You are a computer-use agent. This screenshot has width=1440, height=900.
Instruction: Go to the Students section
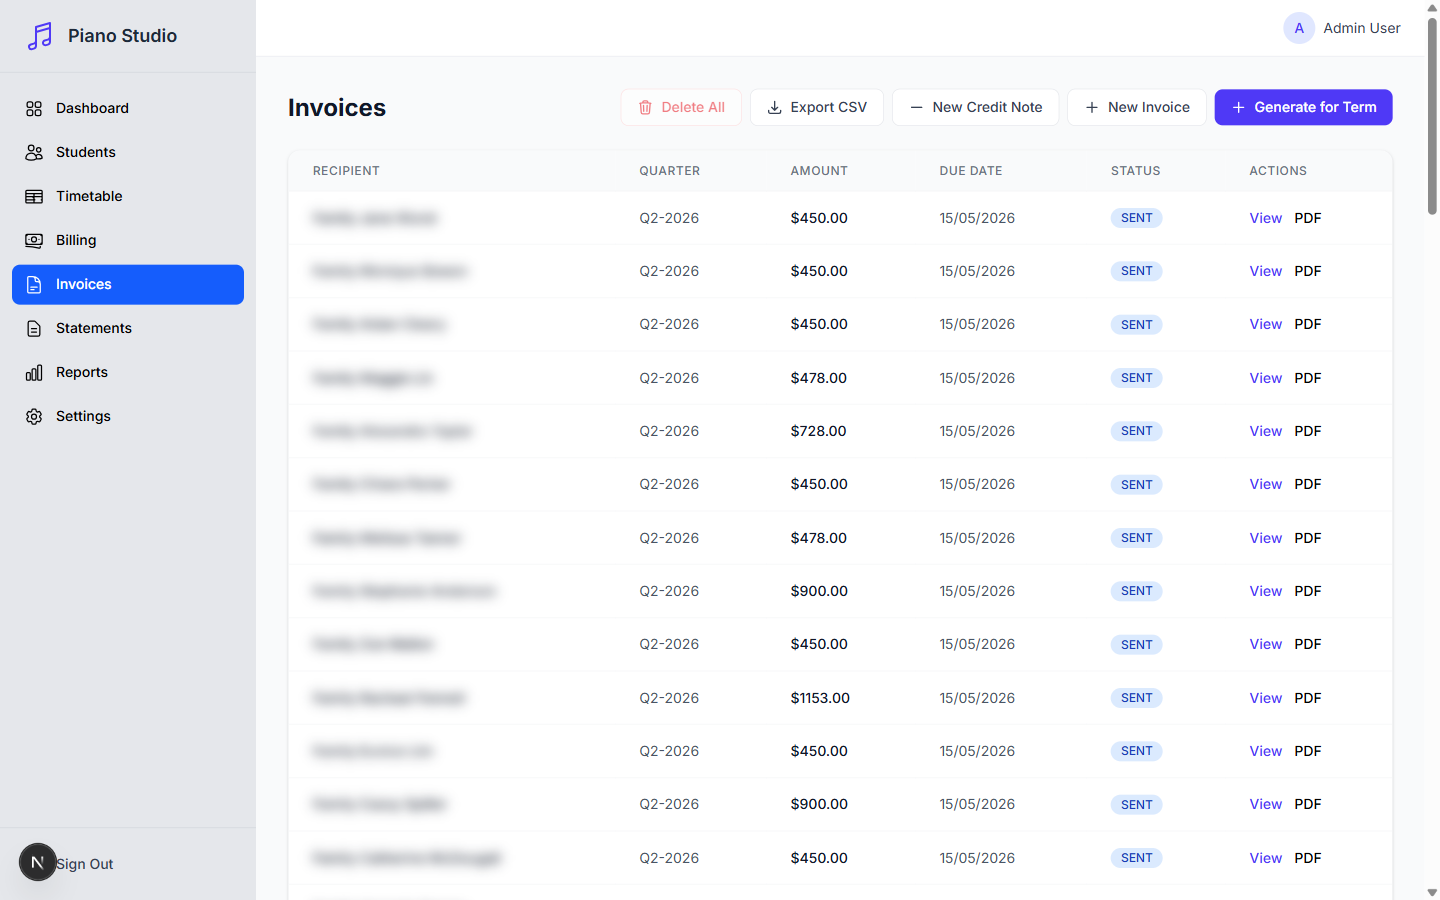(x=128, y=152)
